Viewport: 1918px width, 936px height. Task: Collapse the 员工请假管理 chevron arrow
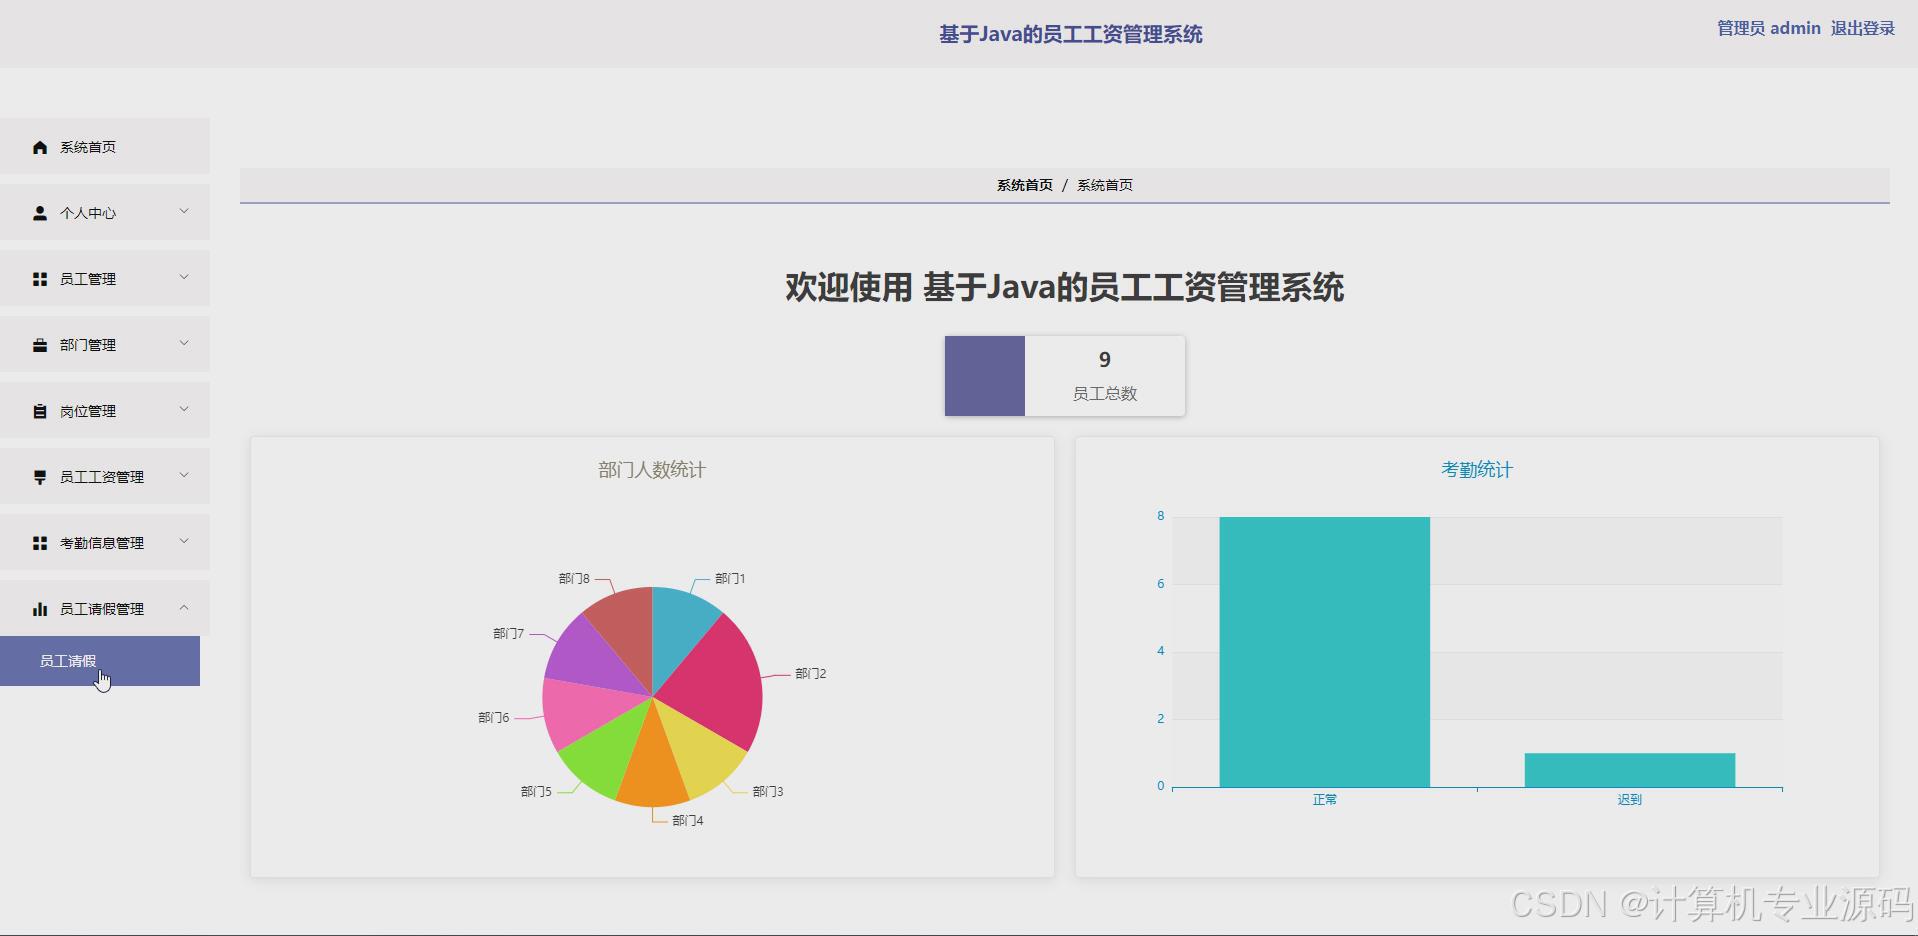(x=184, y=607)
